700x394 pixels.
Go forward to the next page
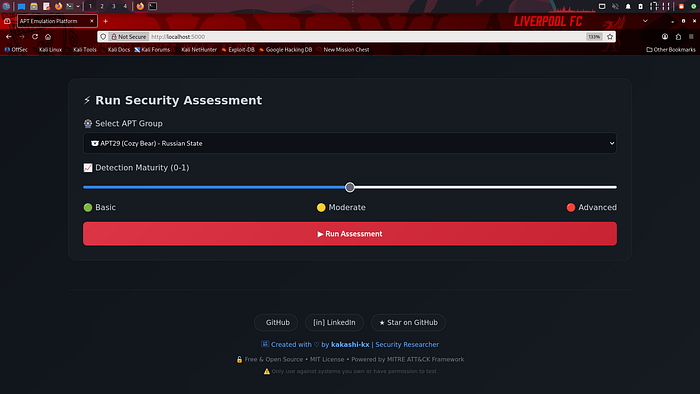21,37
